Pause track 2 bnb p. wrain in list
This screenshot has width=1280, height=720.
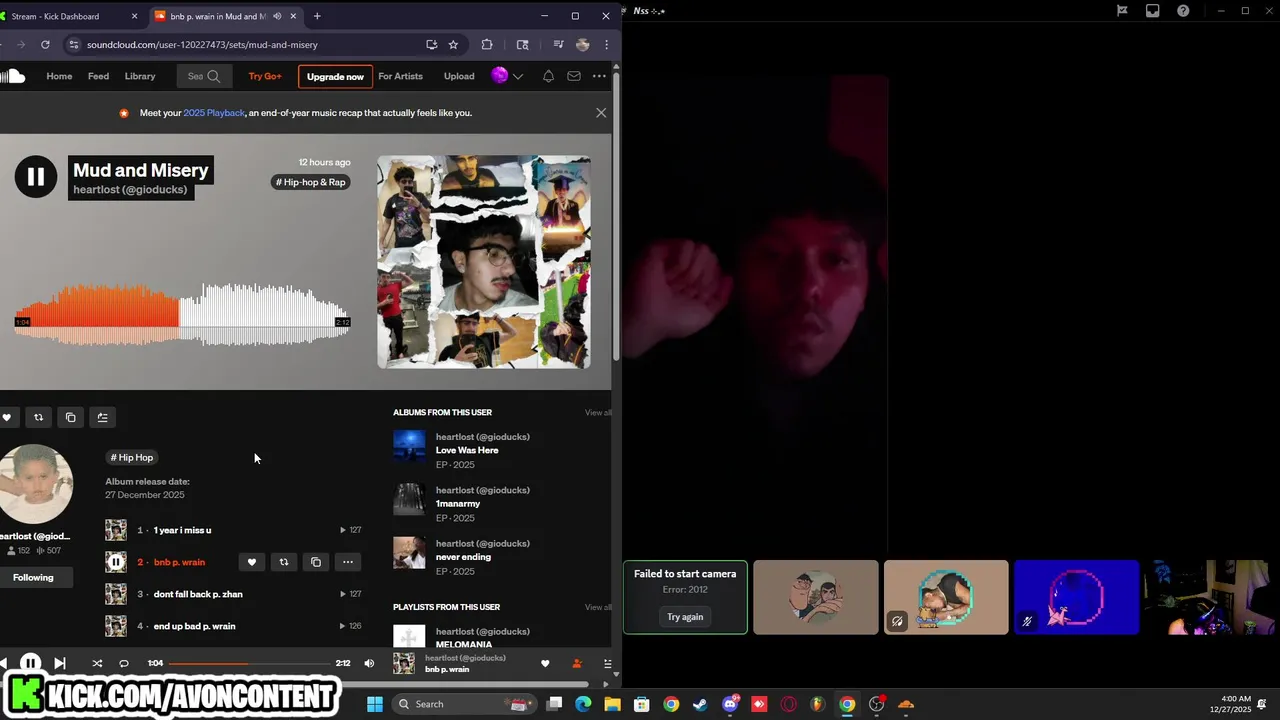click(x=116, y=562)
